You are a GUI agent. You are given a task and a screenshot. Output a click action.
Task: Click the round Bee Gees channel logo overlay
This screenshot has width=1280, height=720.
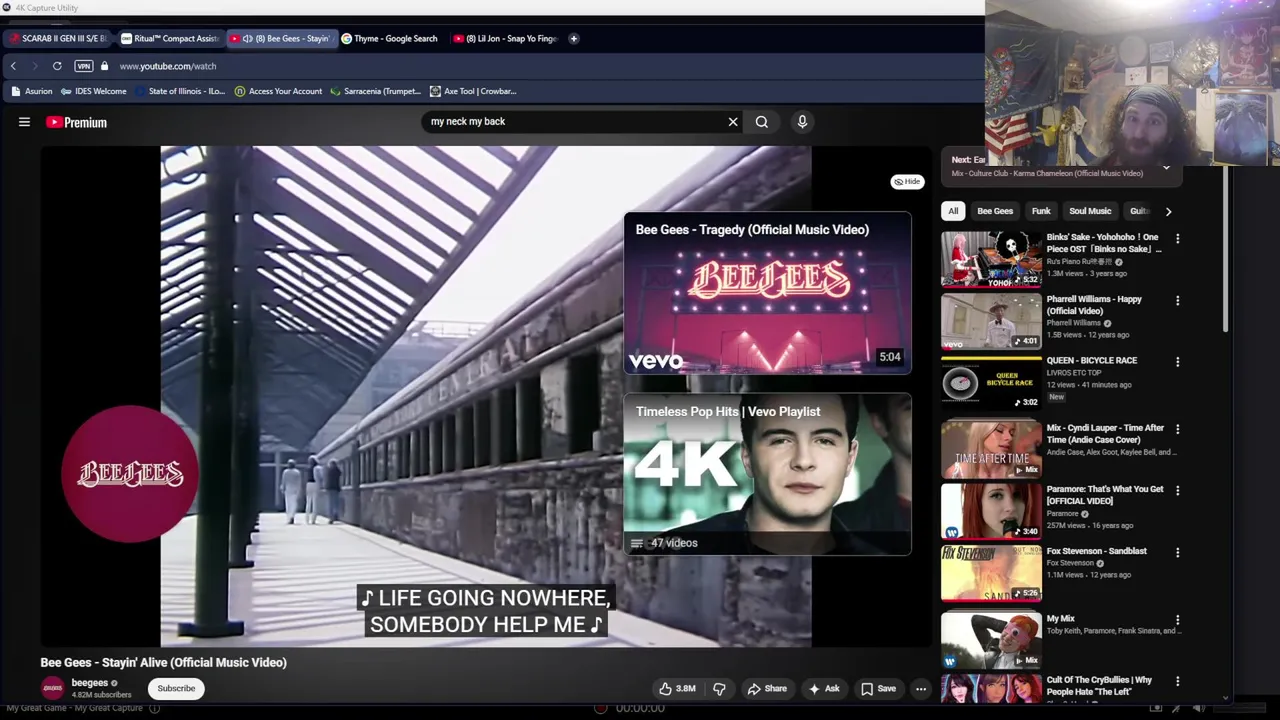point(130,474)
